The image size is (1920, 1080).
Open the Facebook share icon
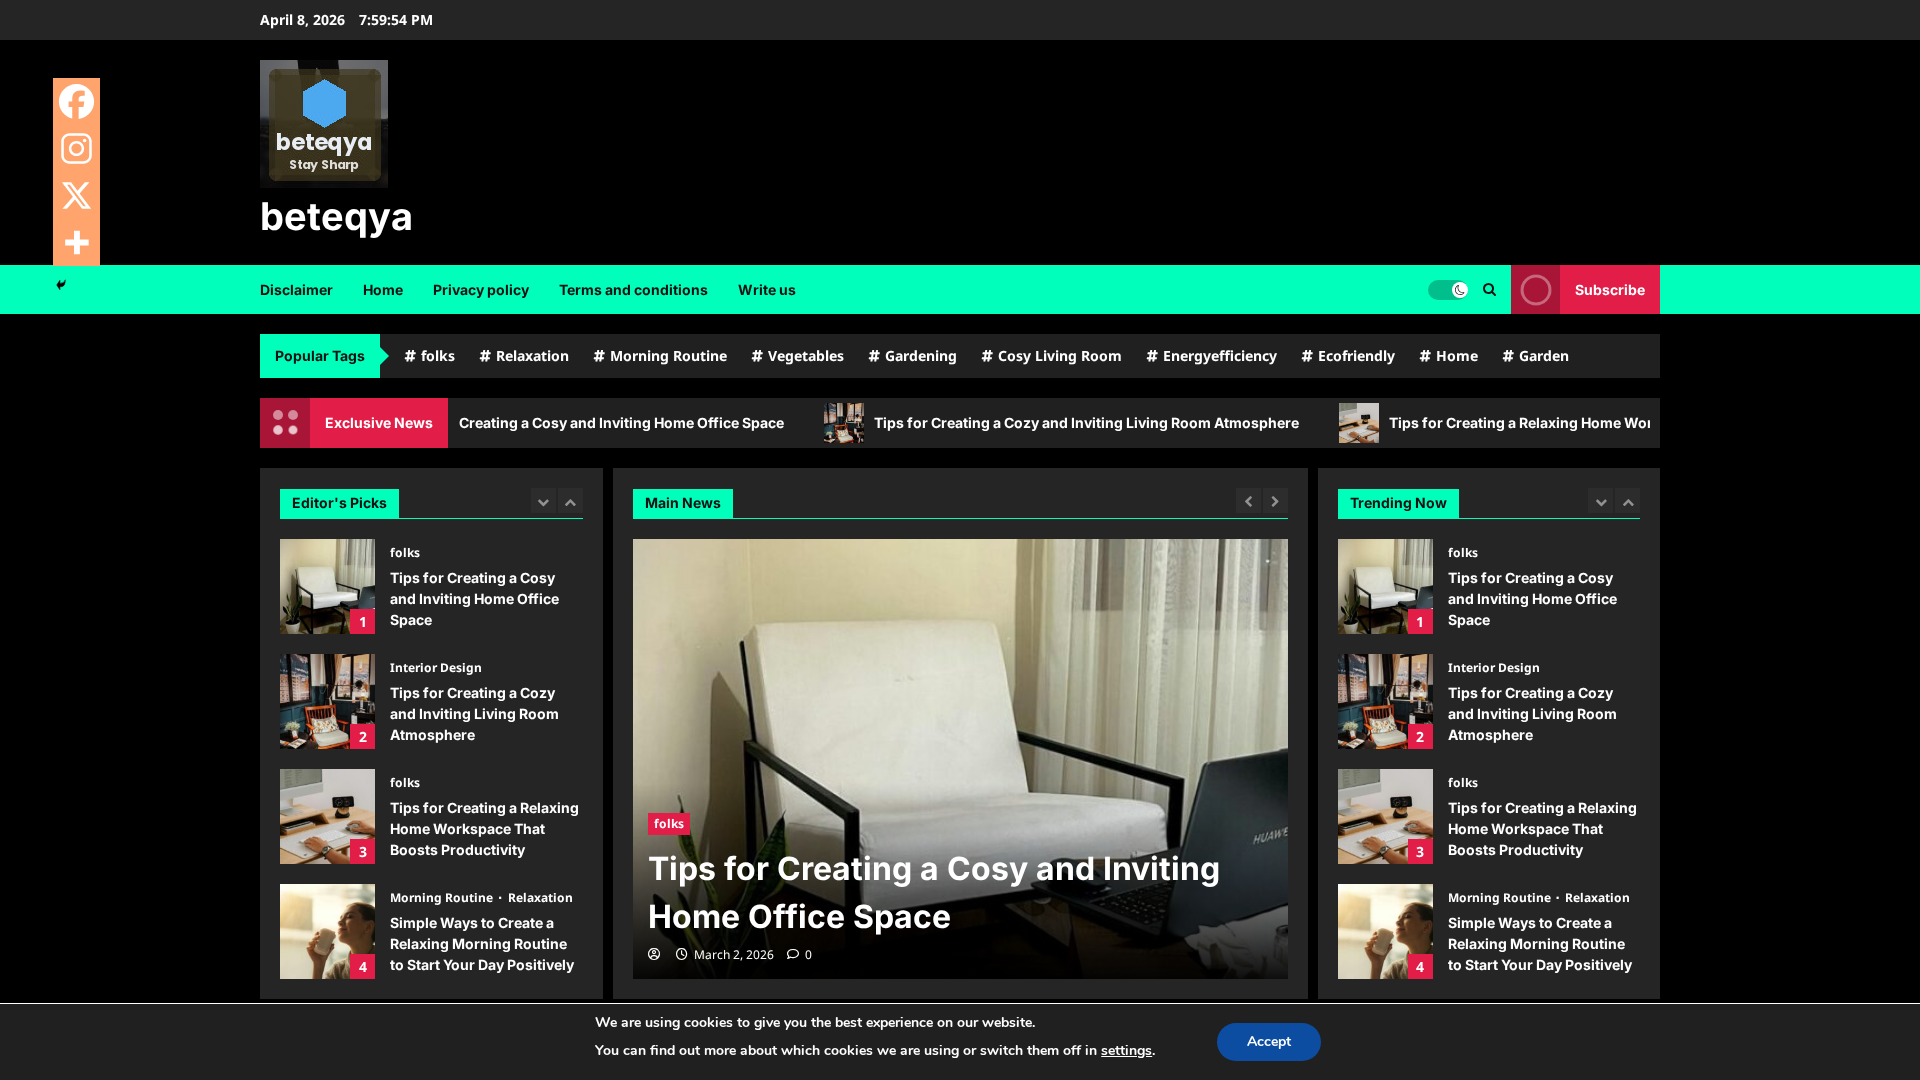pos(77,101)
